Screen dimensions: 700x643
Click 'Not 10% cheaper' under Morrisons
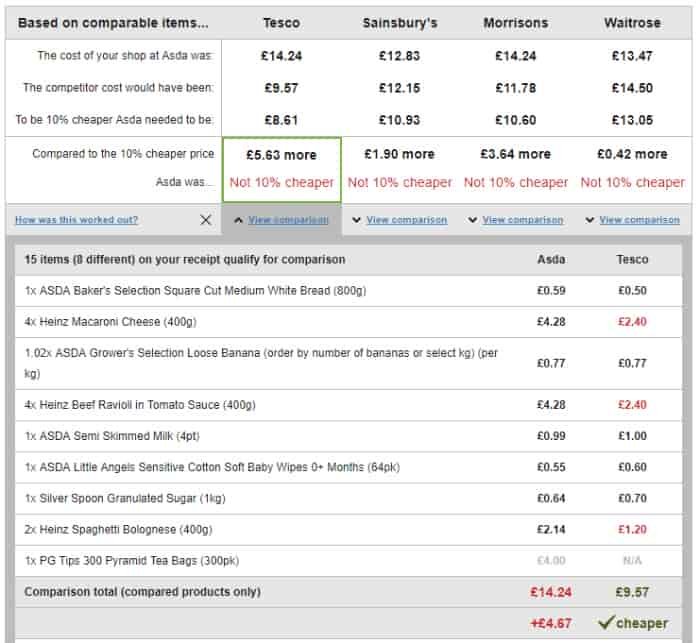(516, 182)
